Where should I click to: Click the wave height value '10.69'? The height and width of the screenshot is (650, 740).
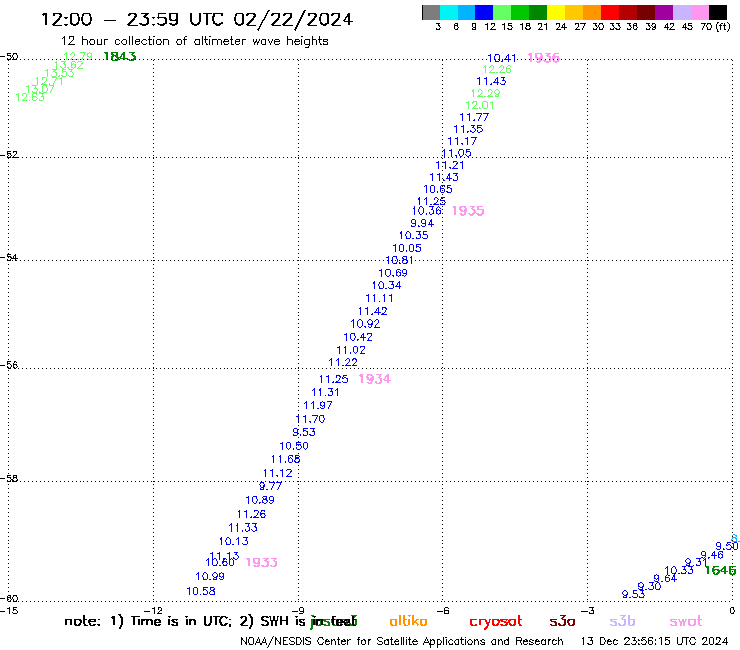(393, 273)
